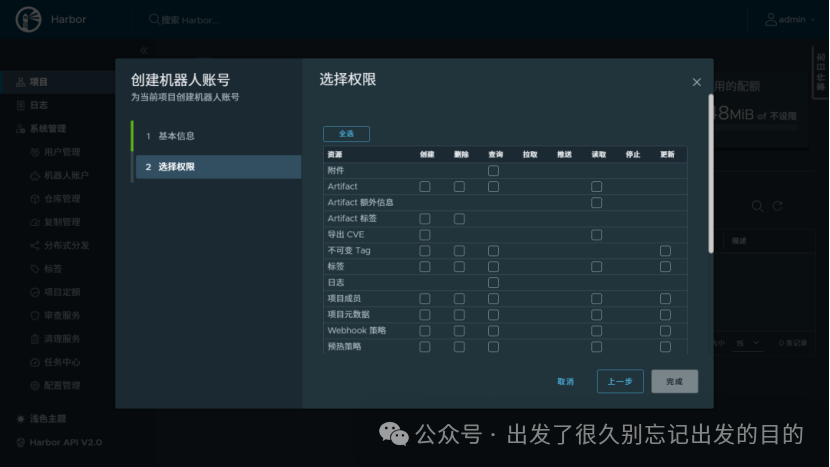
Task: Click the permissions dialog vertical scrollbar
Action: [x=711, y=174]
